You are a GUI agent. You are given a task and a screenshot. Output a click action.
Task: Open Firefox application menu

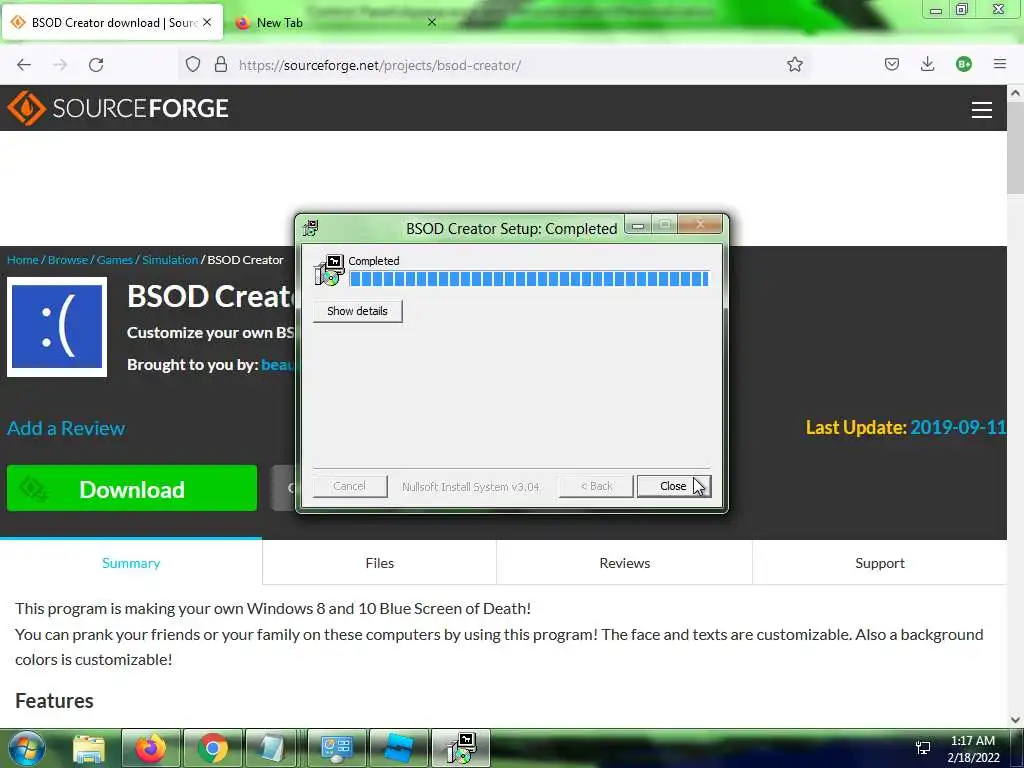pos(999,64)
